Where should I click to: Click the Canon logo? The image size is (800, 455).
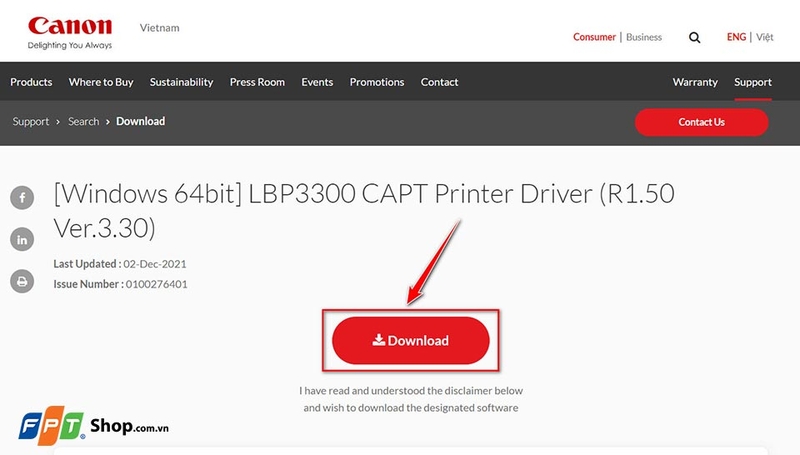[x=70, y=33]
